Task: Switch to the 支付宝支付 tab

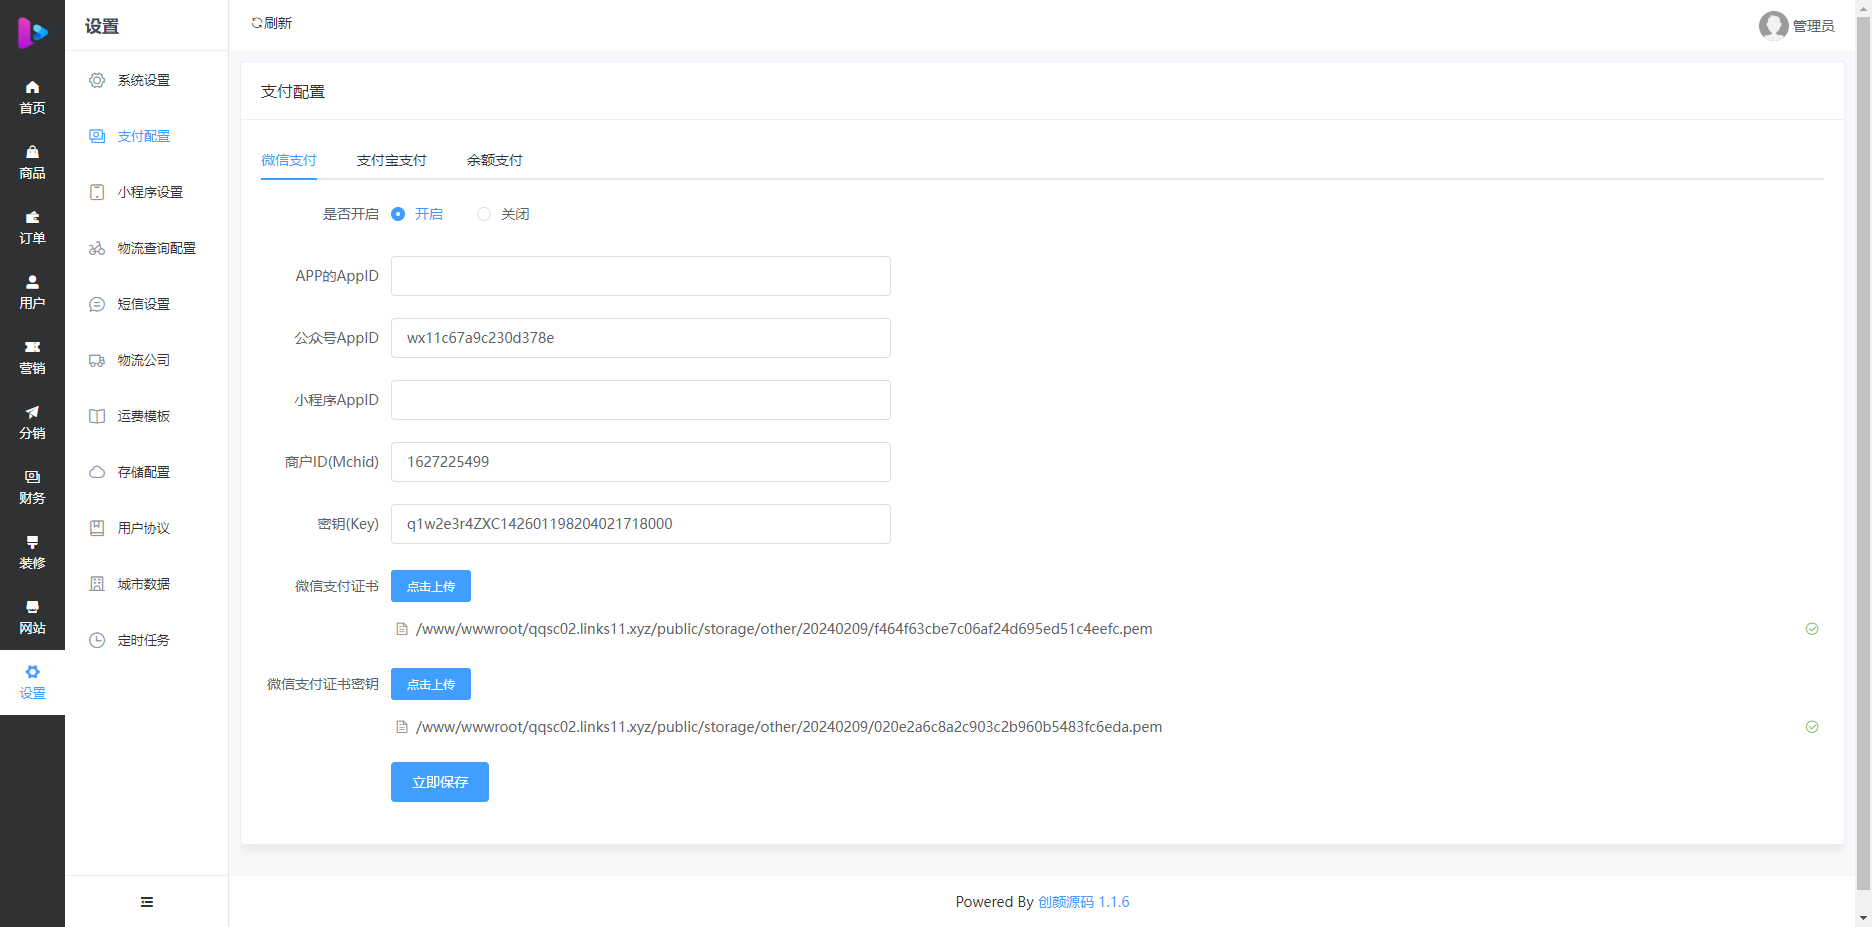Action: pyautogui.click(x=392, y=160)
